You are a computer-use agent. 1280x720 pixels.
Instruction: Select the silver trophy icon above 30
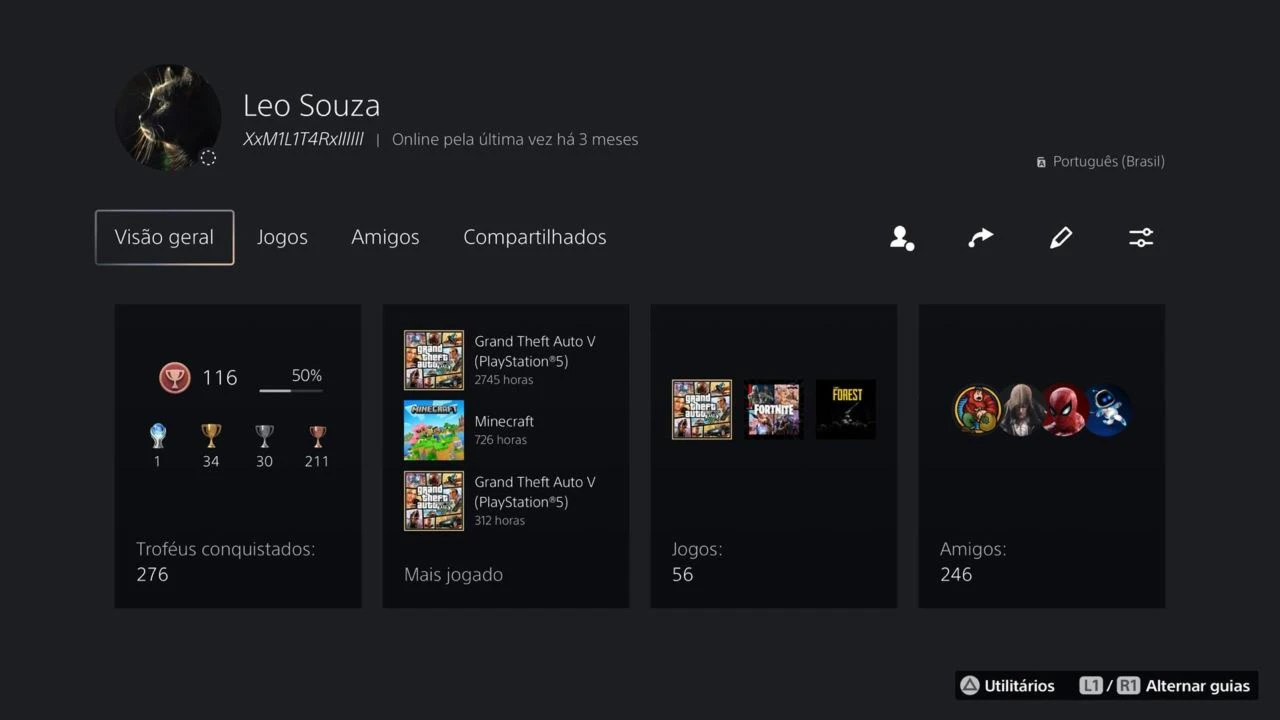(x=264, y=436)
